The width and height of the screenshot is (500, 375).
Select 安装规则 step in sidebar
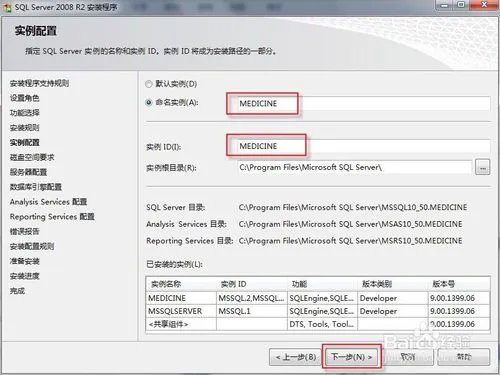tap(24, 128)
